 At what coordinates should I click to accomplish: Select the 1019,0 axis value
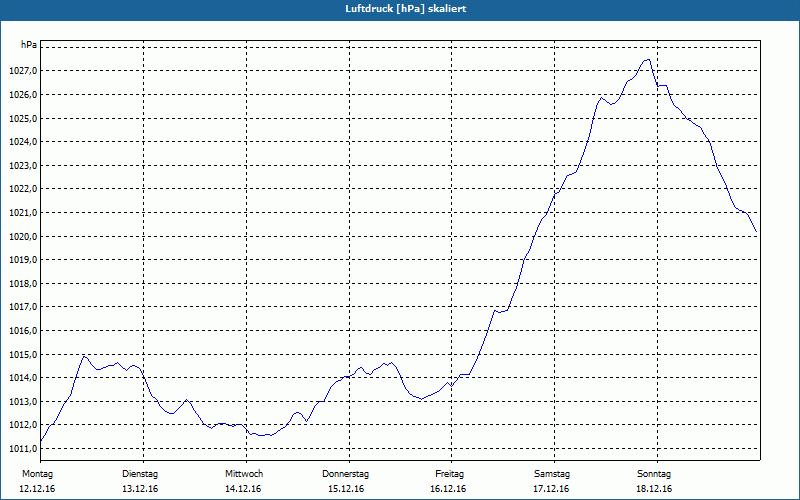coord(23,260)
